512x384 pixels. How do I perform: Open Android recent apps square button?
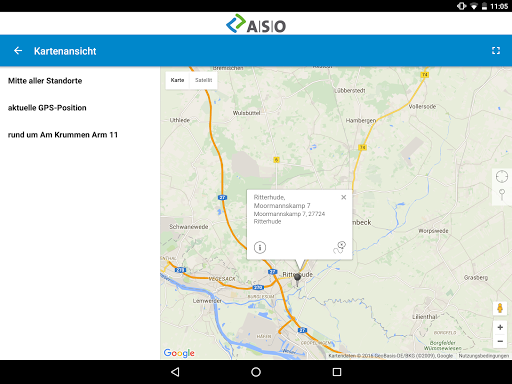(x=337, y=372)
